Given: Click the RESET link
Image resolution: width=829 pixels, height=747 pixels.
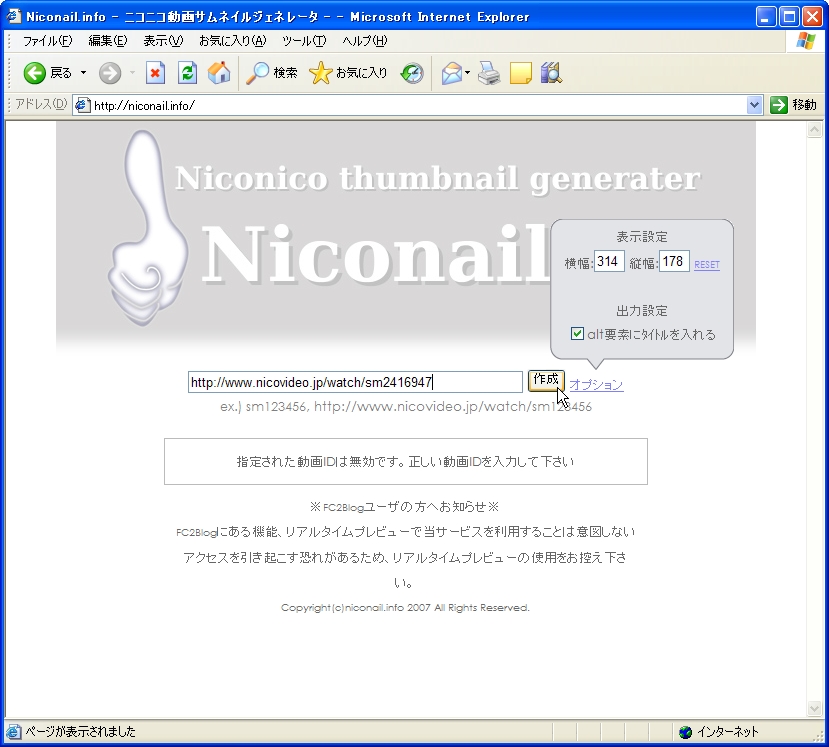Looking at the screenshot, I should [x=707, y=264].
